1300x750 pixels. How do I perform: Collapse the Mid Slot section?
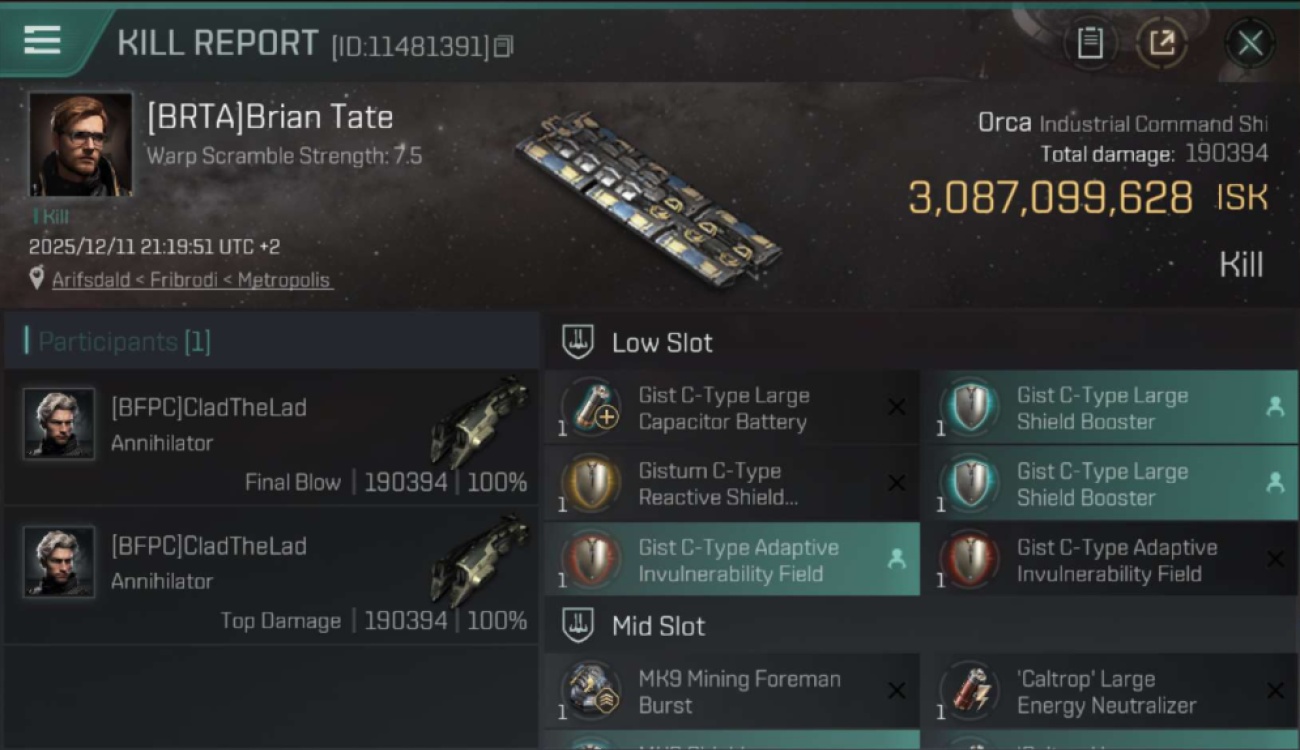coord(579,626)
